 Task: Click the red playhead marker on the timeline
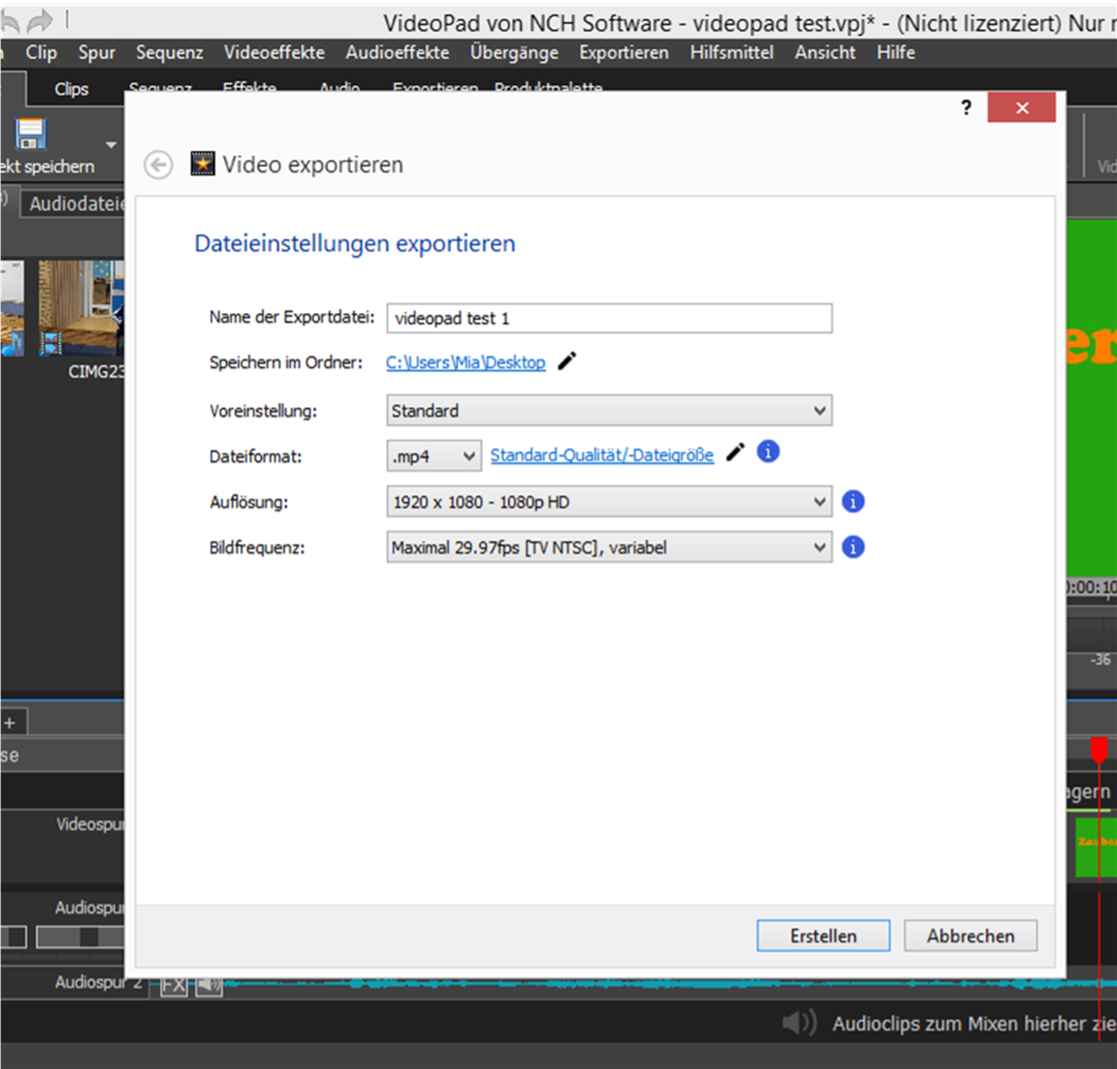(x=1099, y=749)
